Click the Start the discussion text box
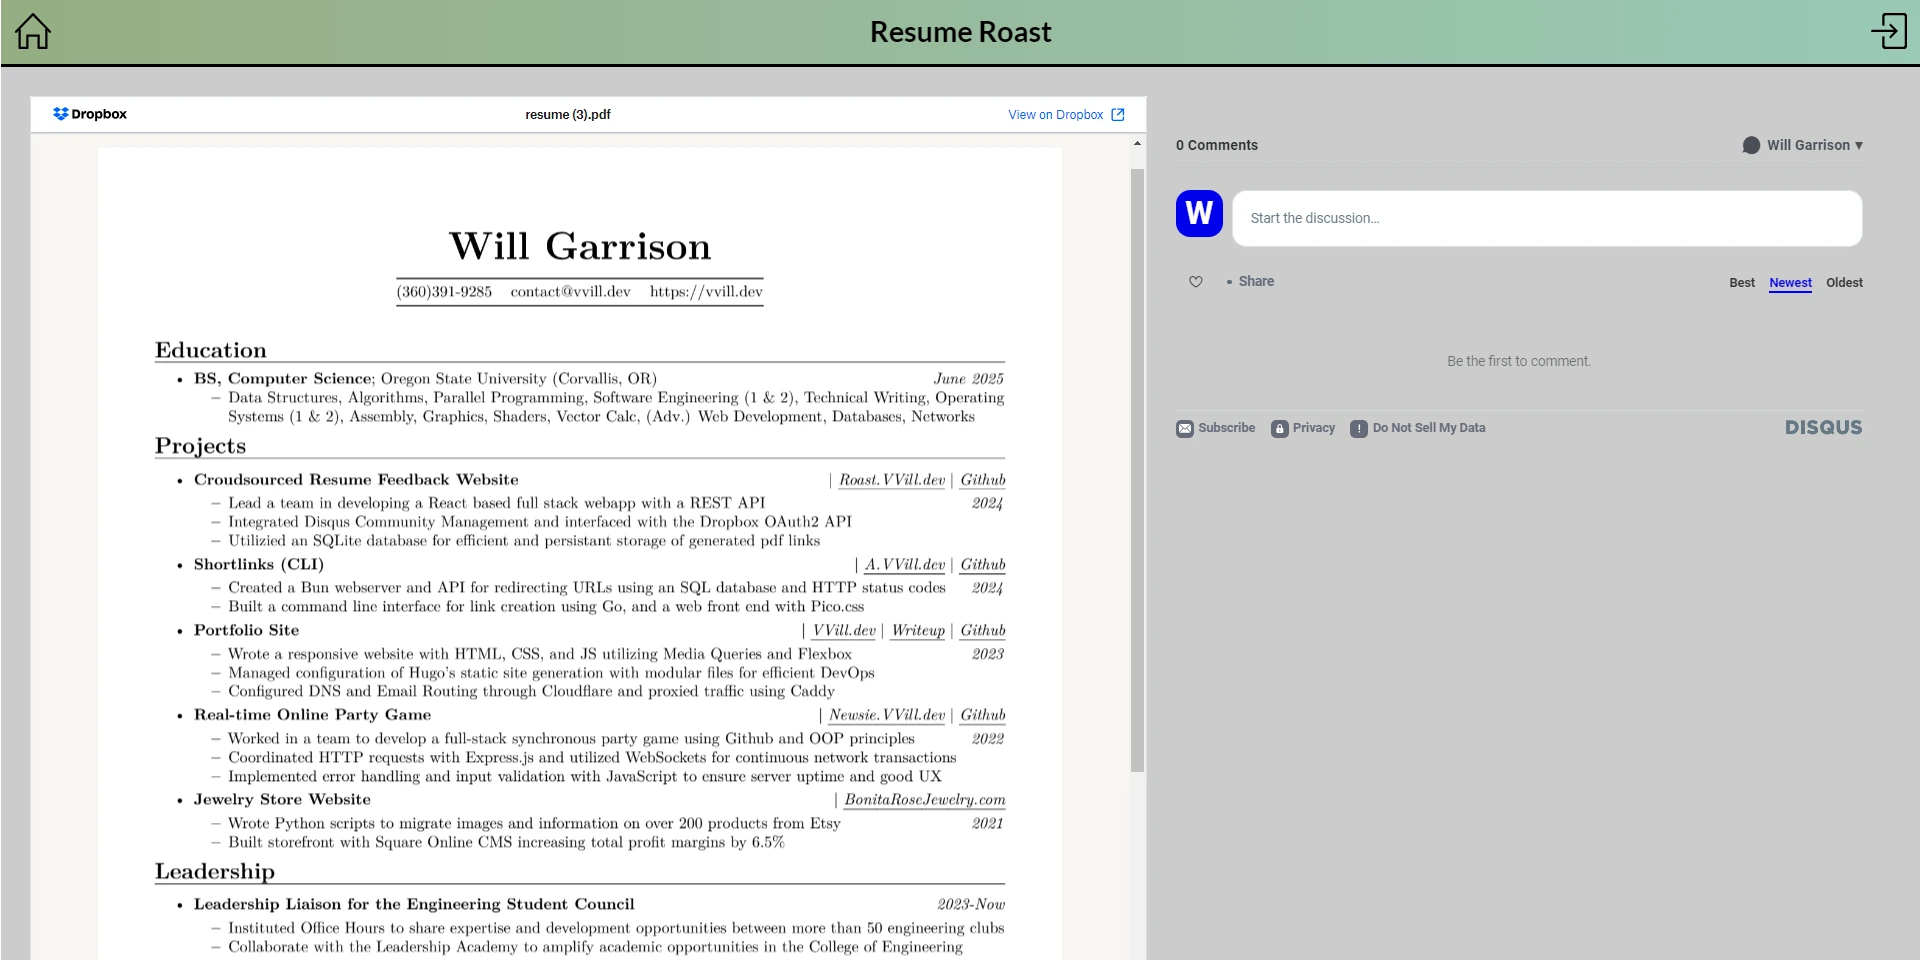Viewport: 1920px width, 960px height. [1546, 218]
